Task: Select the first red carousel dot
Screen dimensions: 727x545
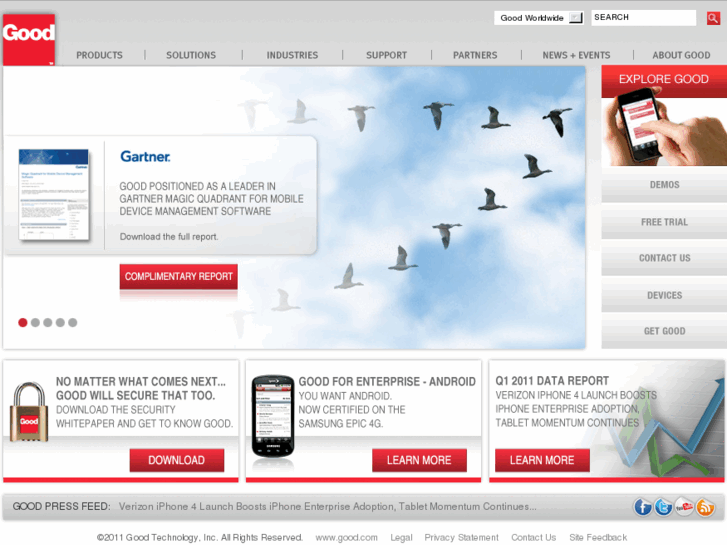Action: point(23,323)
